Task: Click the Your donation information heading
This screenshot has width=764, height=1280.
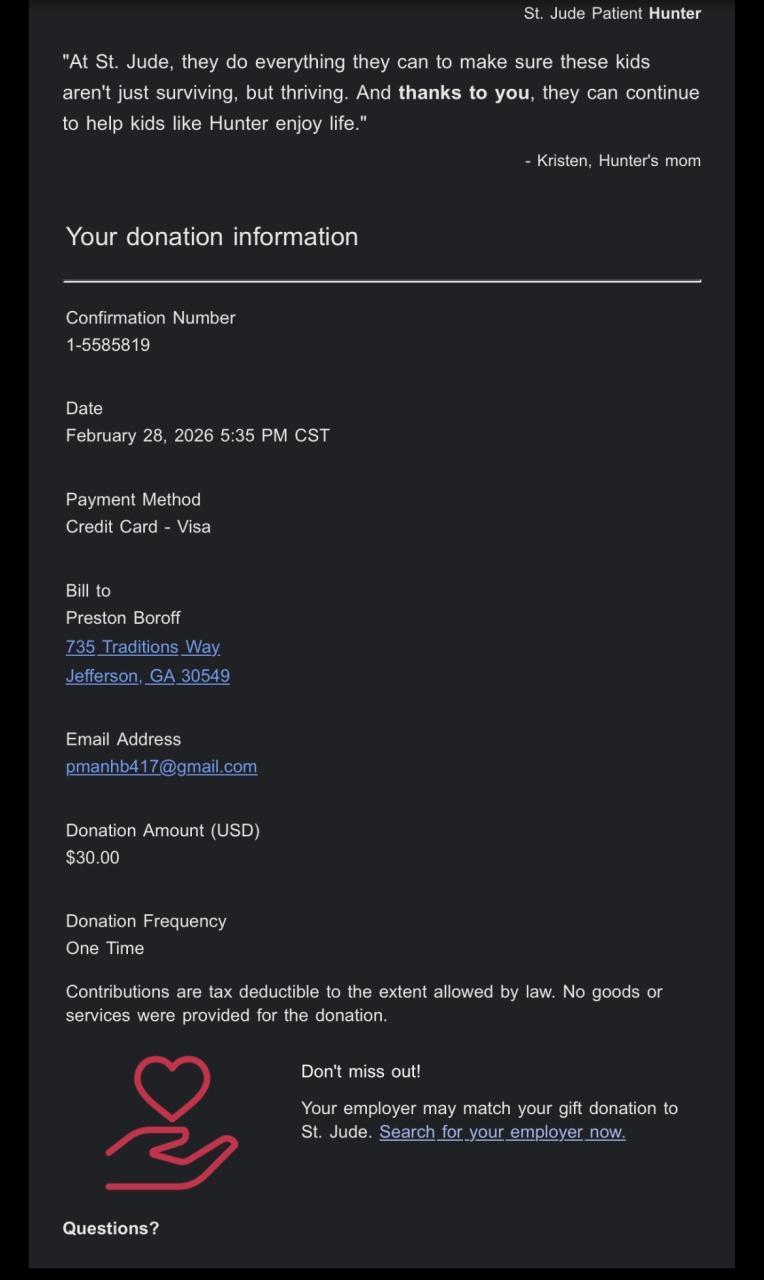Action: (x=212, y=237)
